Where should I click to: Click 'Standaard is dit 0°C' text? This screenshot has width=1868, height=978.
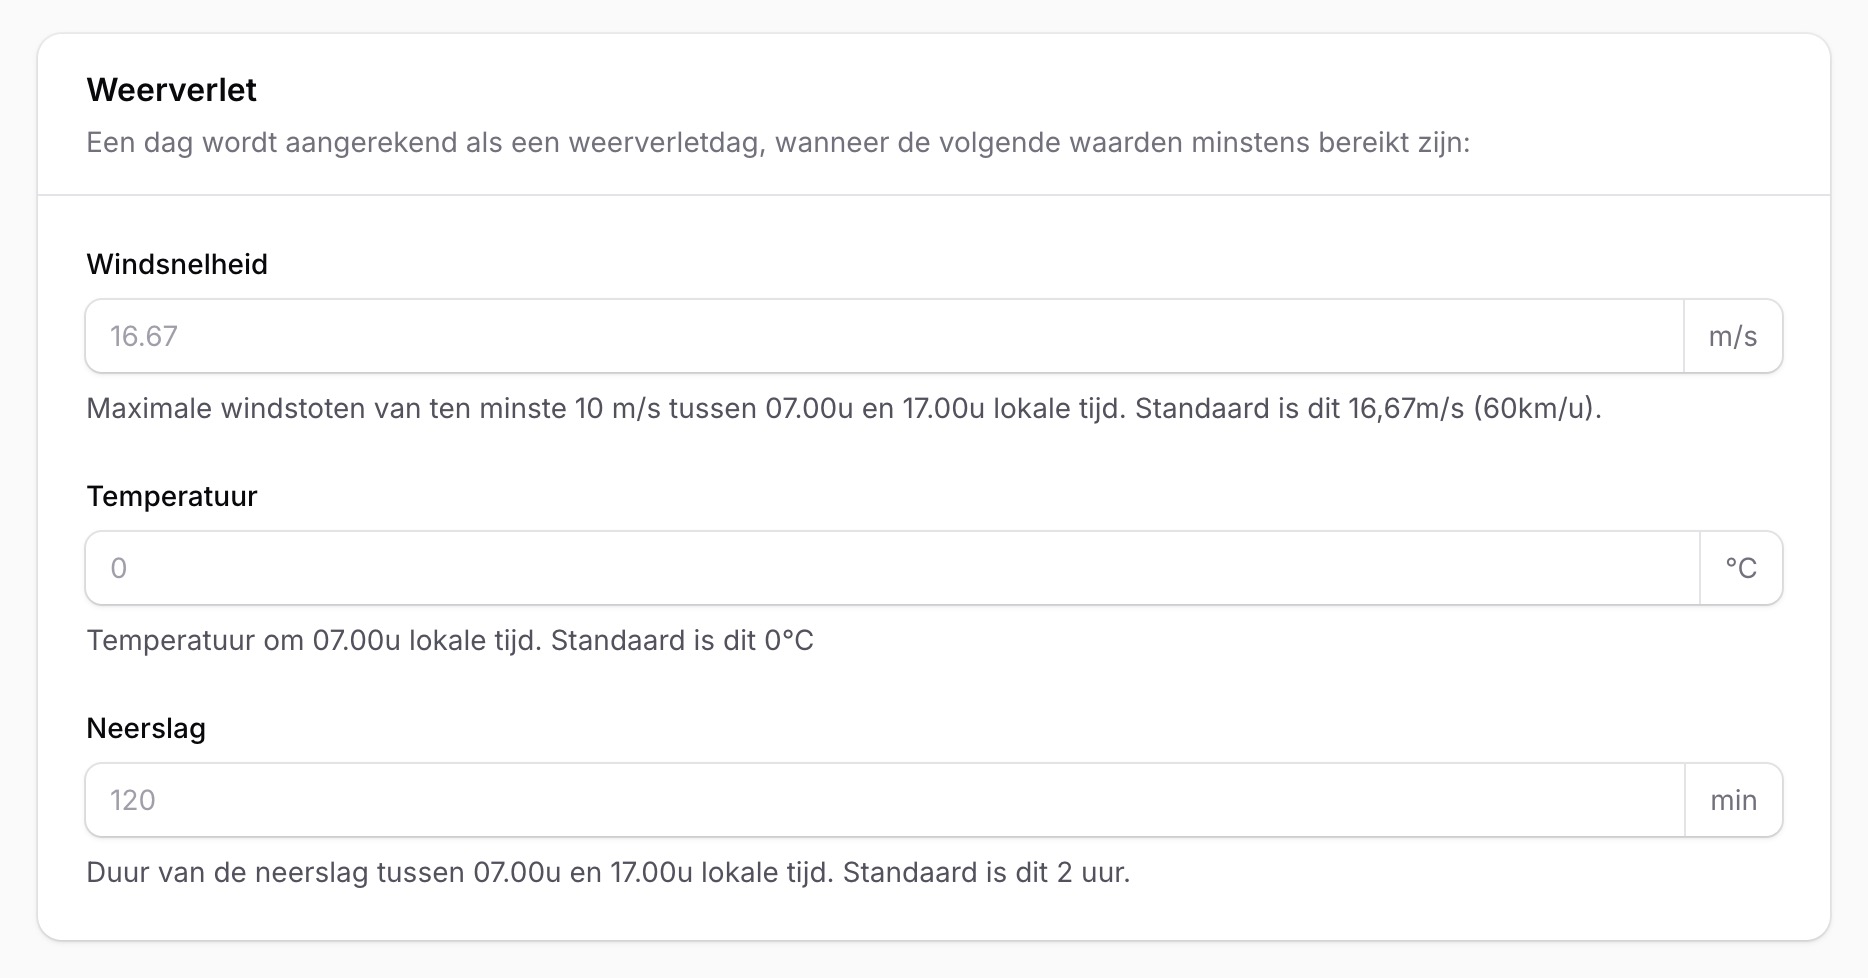(x=682, y=640)
